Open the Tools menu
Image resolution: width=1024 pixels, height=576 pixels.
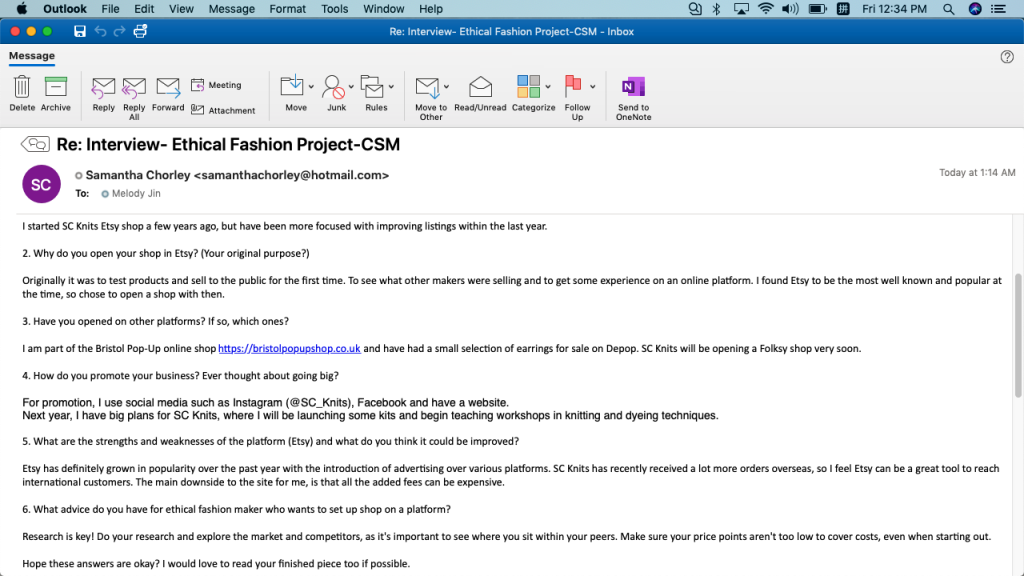click(x=334, y=9)
